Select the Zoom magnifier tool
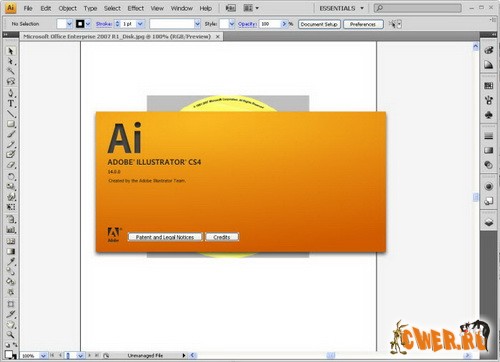 point(11,335)
